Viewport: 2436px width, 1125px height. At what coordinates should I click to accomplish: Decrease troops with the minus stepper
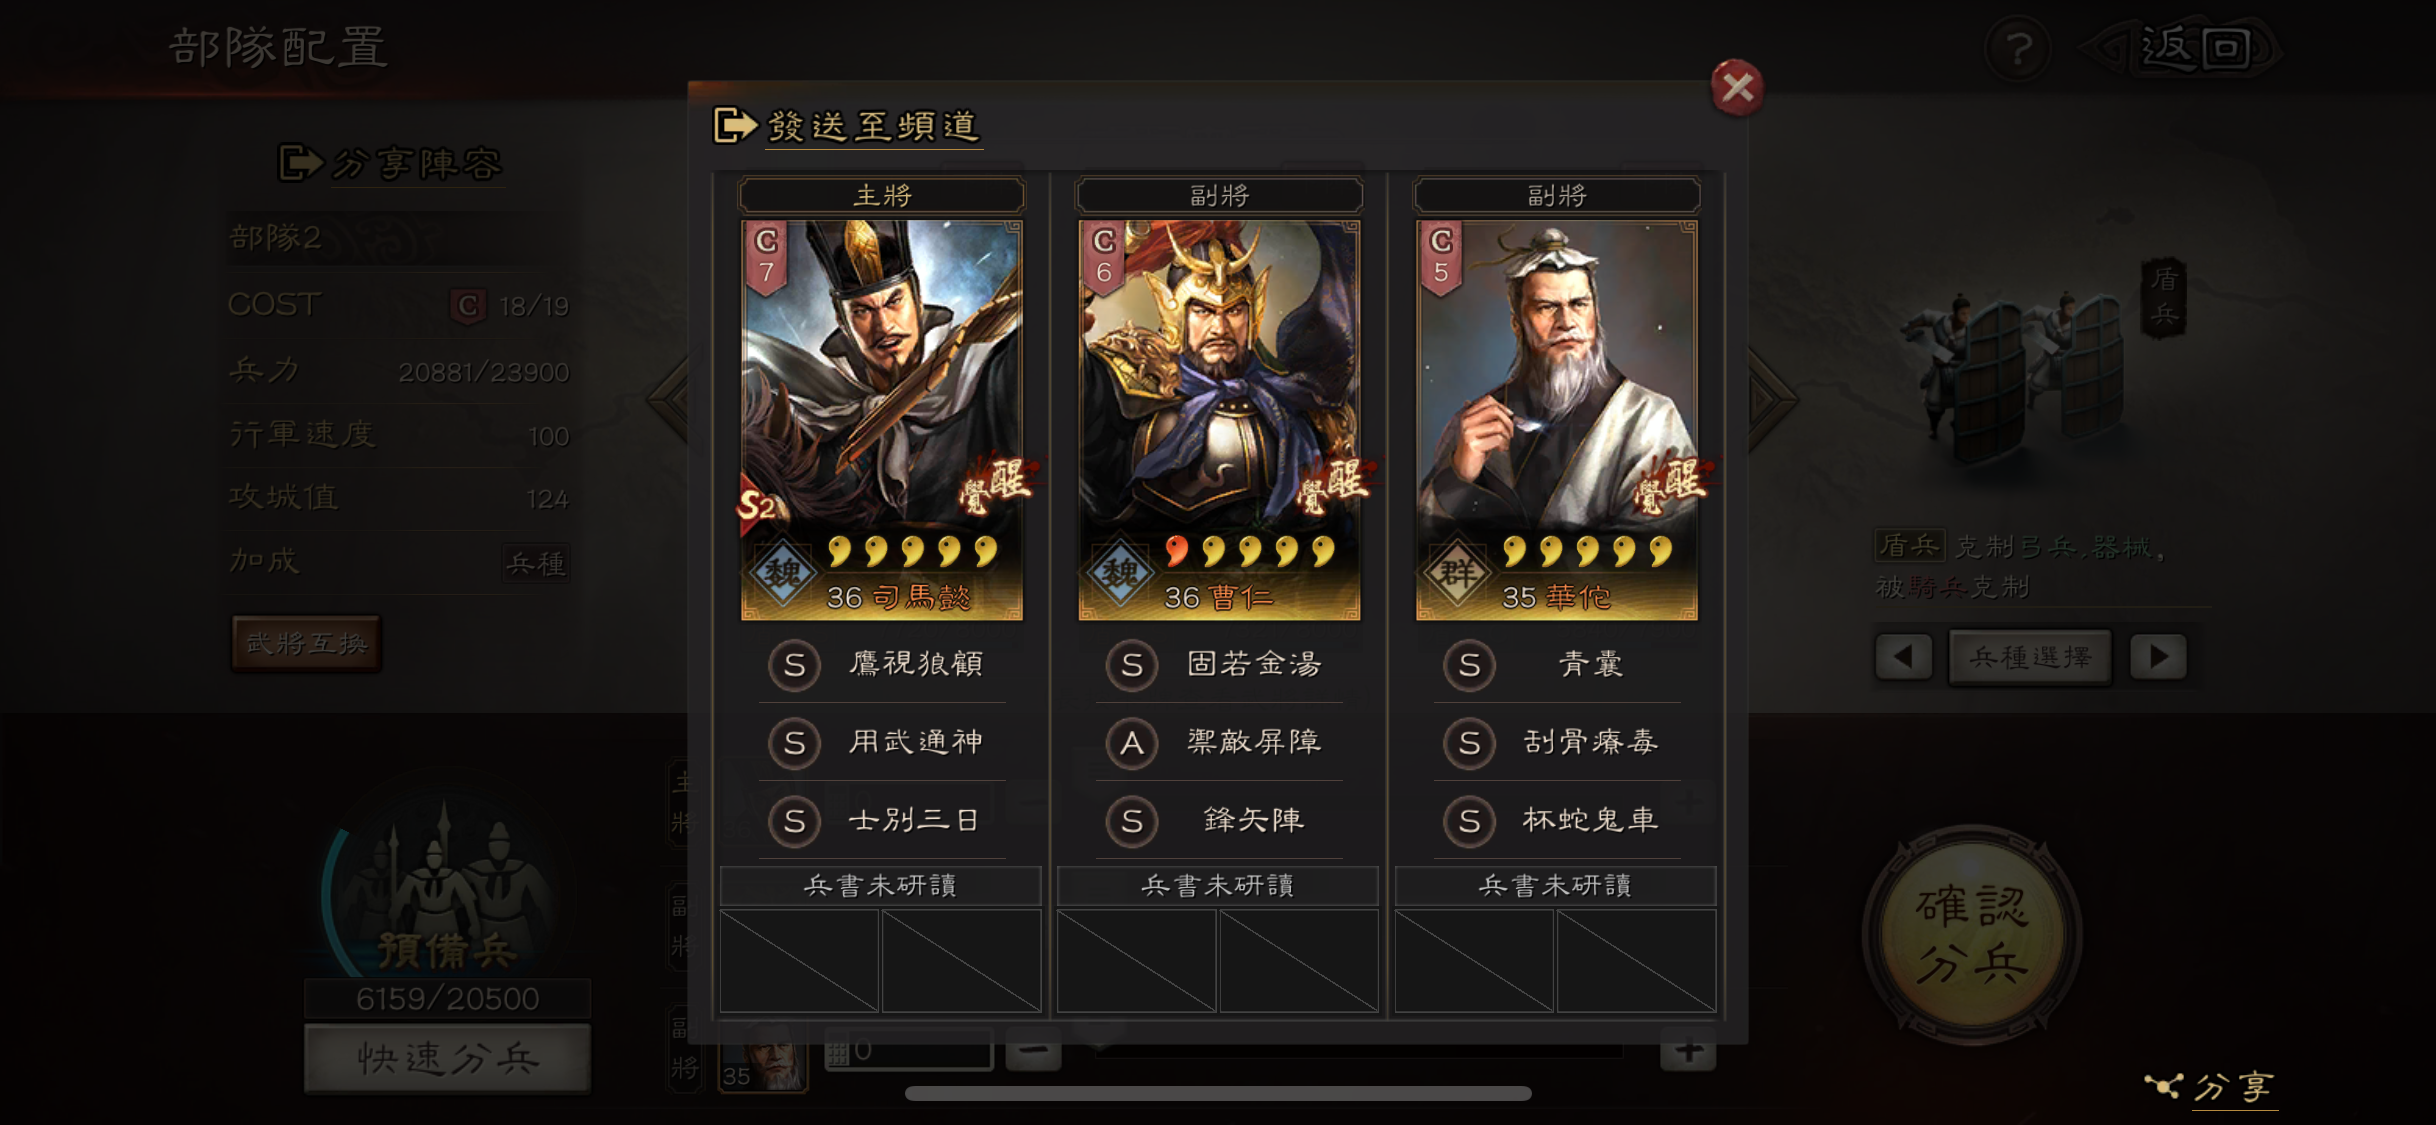click(x=1033, y=1050)
